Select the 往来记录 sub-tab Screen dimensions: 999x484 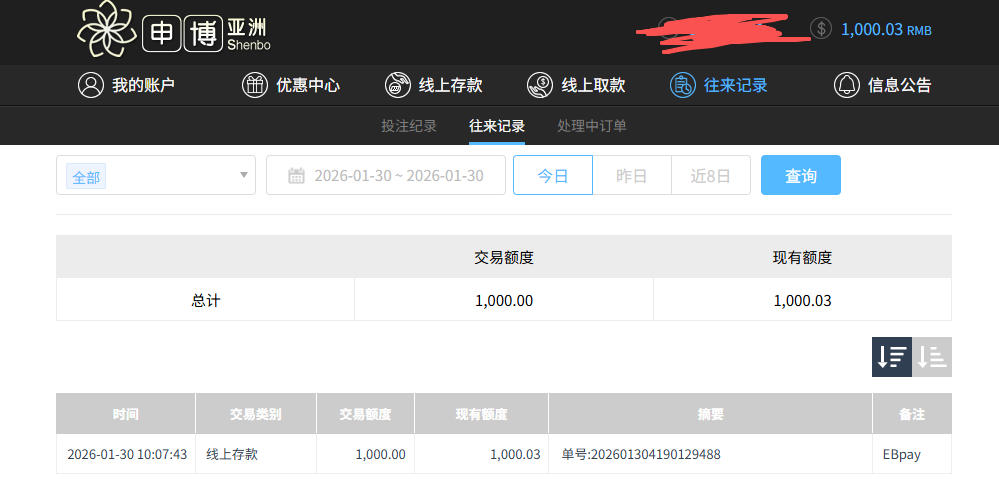497,125
